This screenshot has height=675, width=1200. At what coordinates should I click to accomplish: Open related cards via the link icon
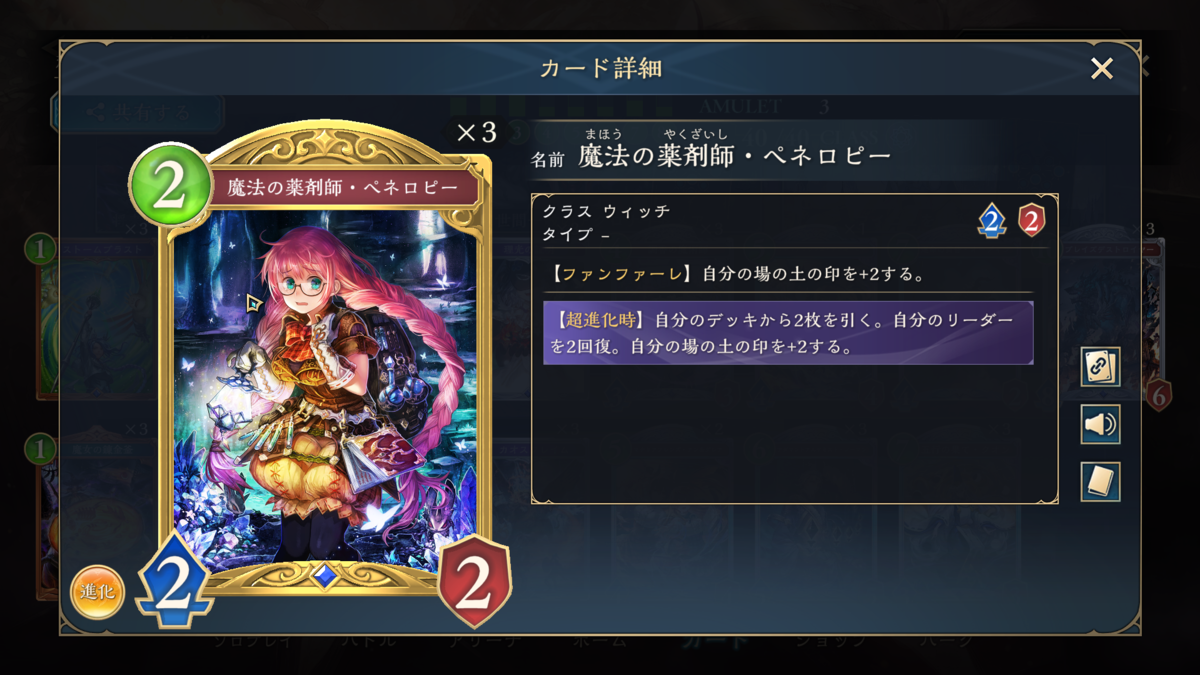(x=1100, y=367)
